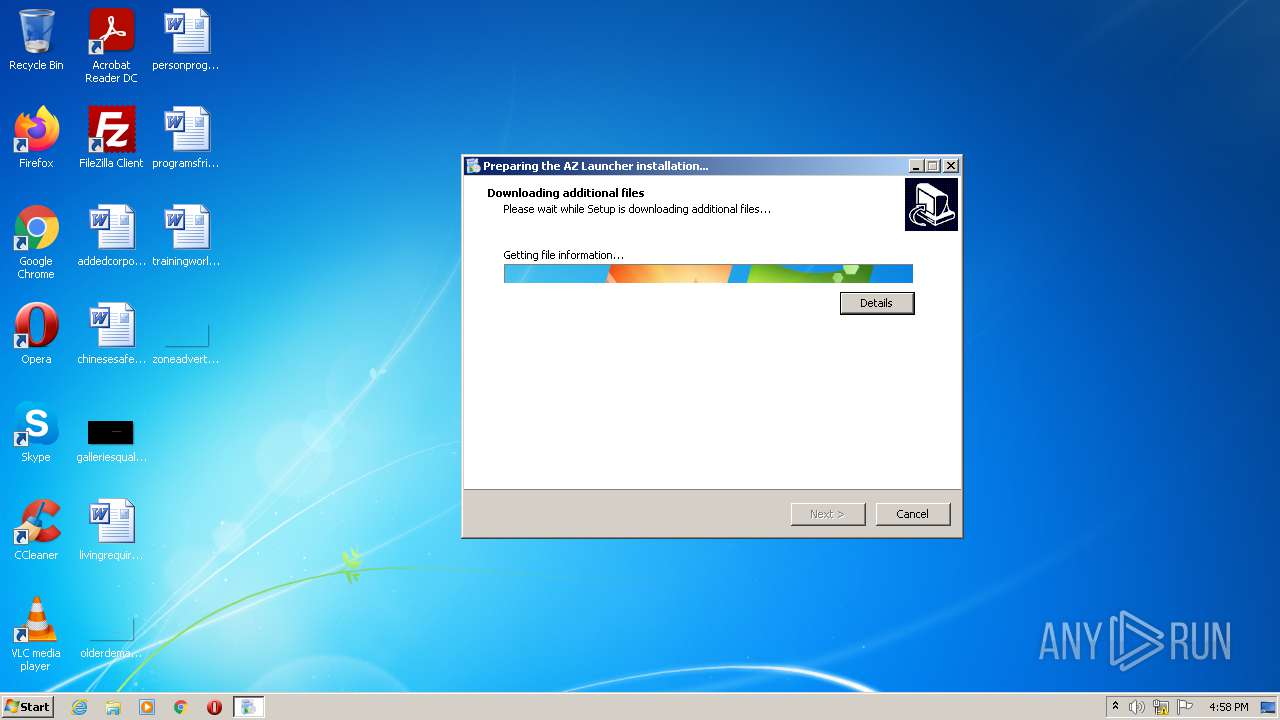Open Opera from the taskbar

tap(214, 707)
